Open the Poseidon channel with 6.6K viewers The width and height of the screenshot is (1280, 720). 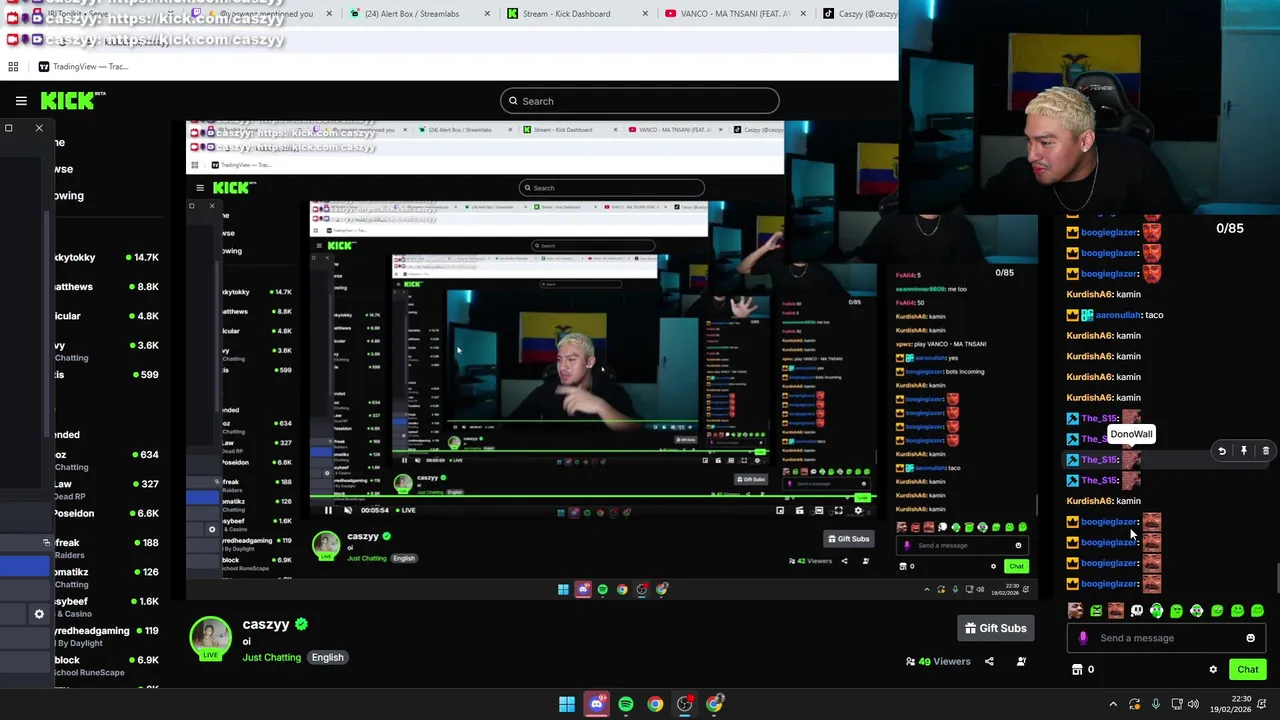point(107,513)
